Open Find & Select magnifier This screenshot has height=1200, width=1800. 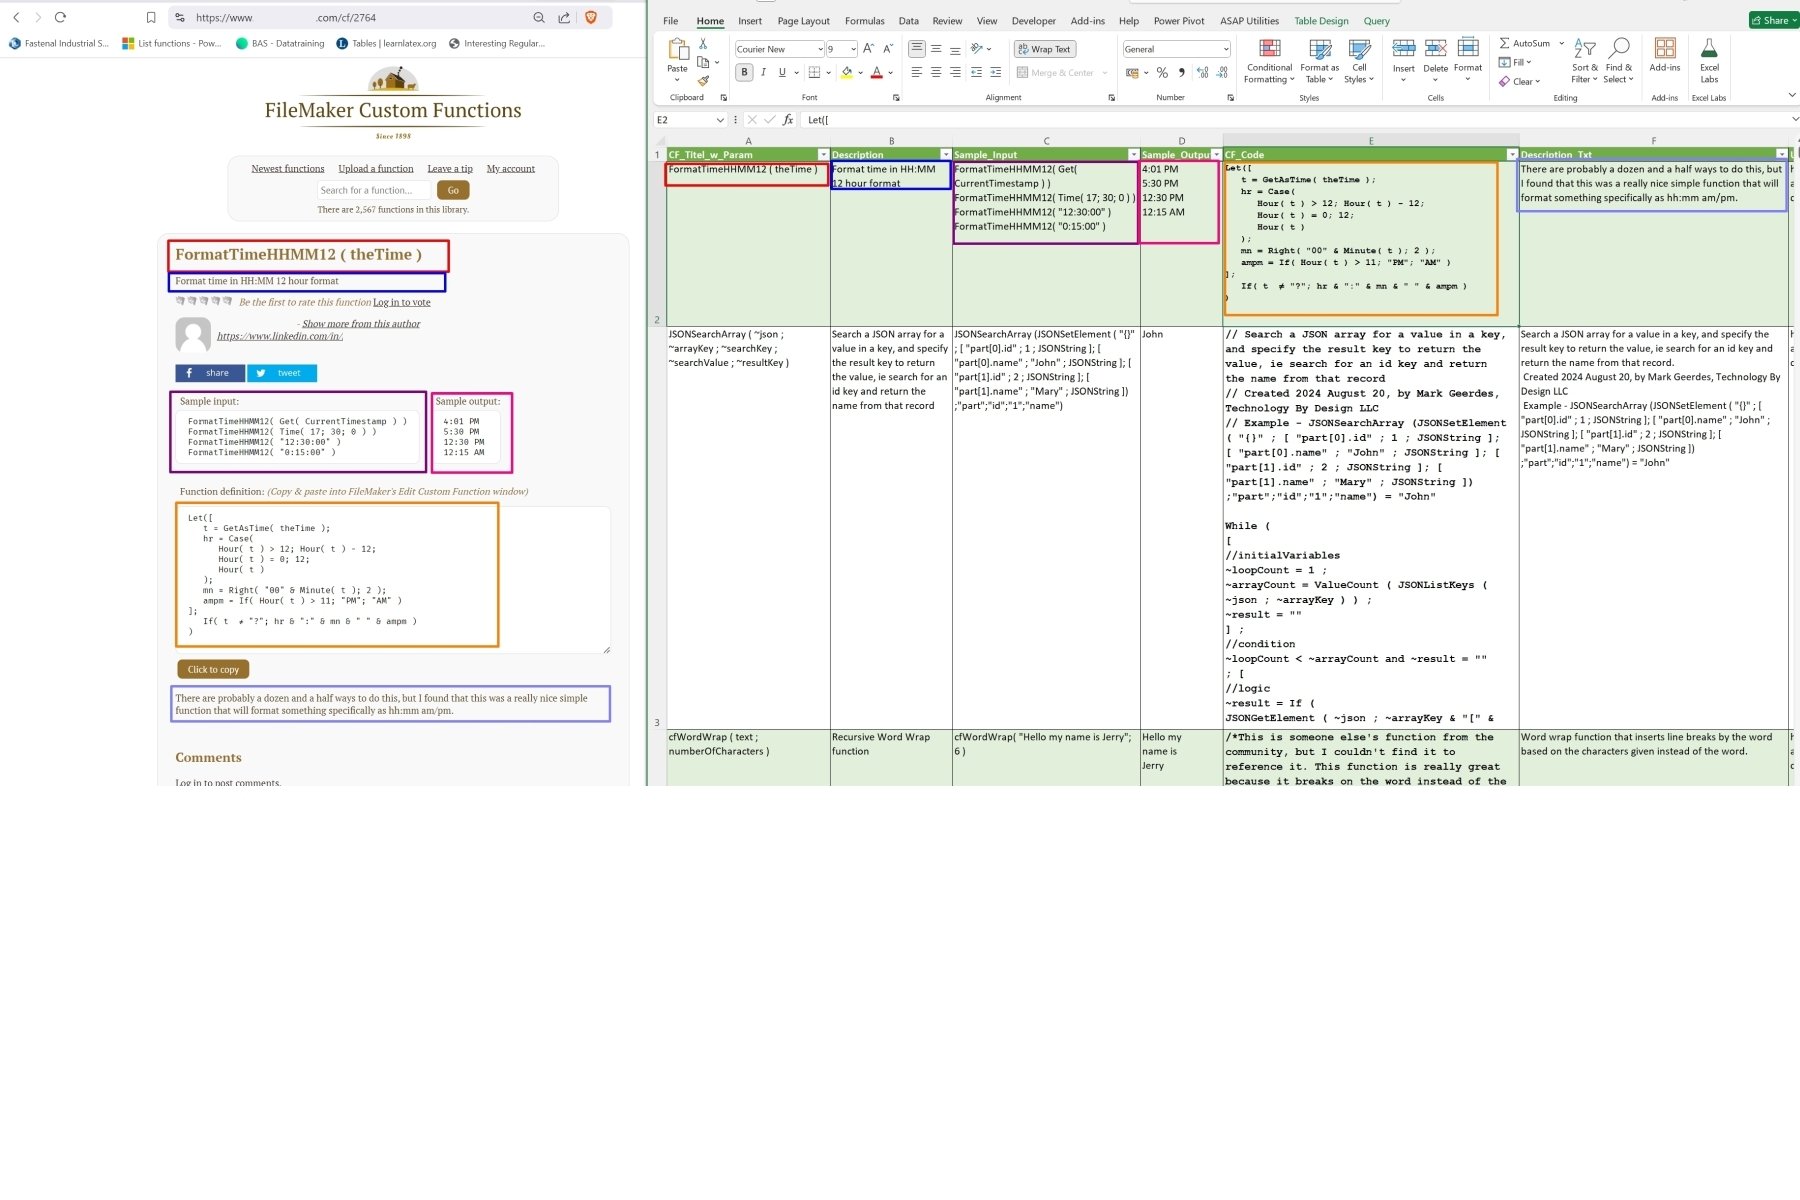[x=1619, y=61]
